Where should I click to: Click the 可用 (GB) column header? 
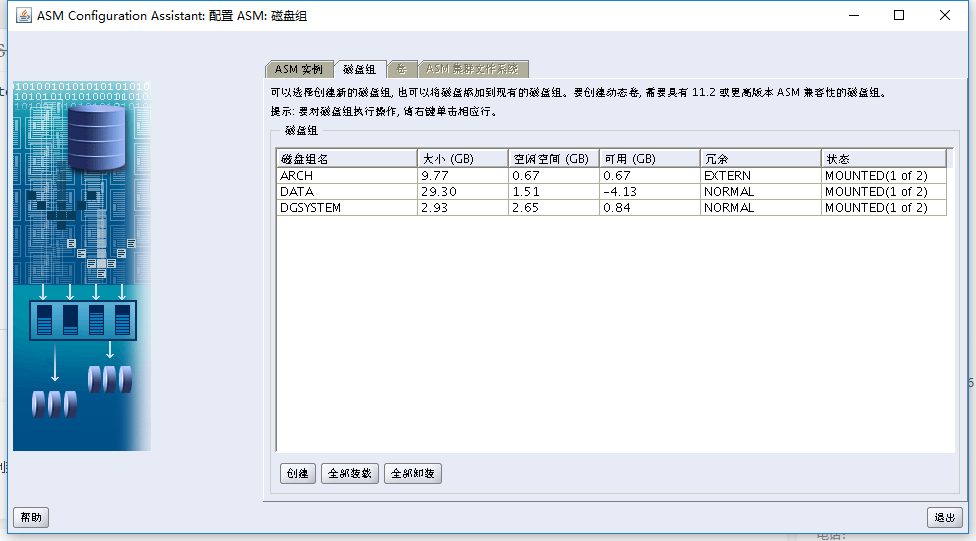(649, 159)
